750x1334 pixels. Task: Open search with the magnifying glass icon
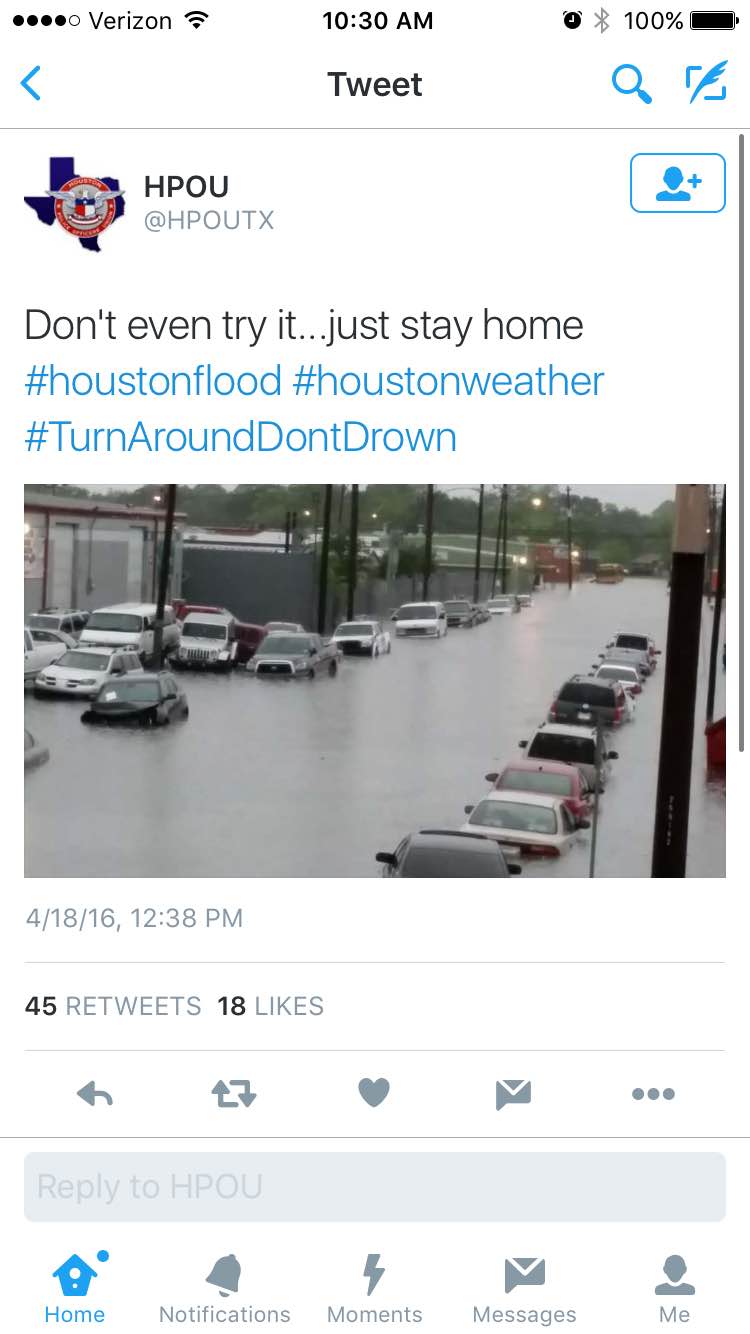[631, 85]
